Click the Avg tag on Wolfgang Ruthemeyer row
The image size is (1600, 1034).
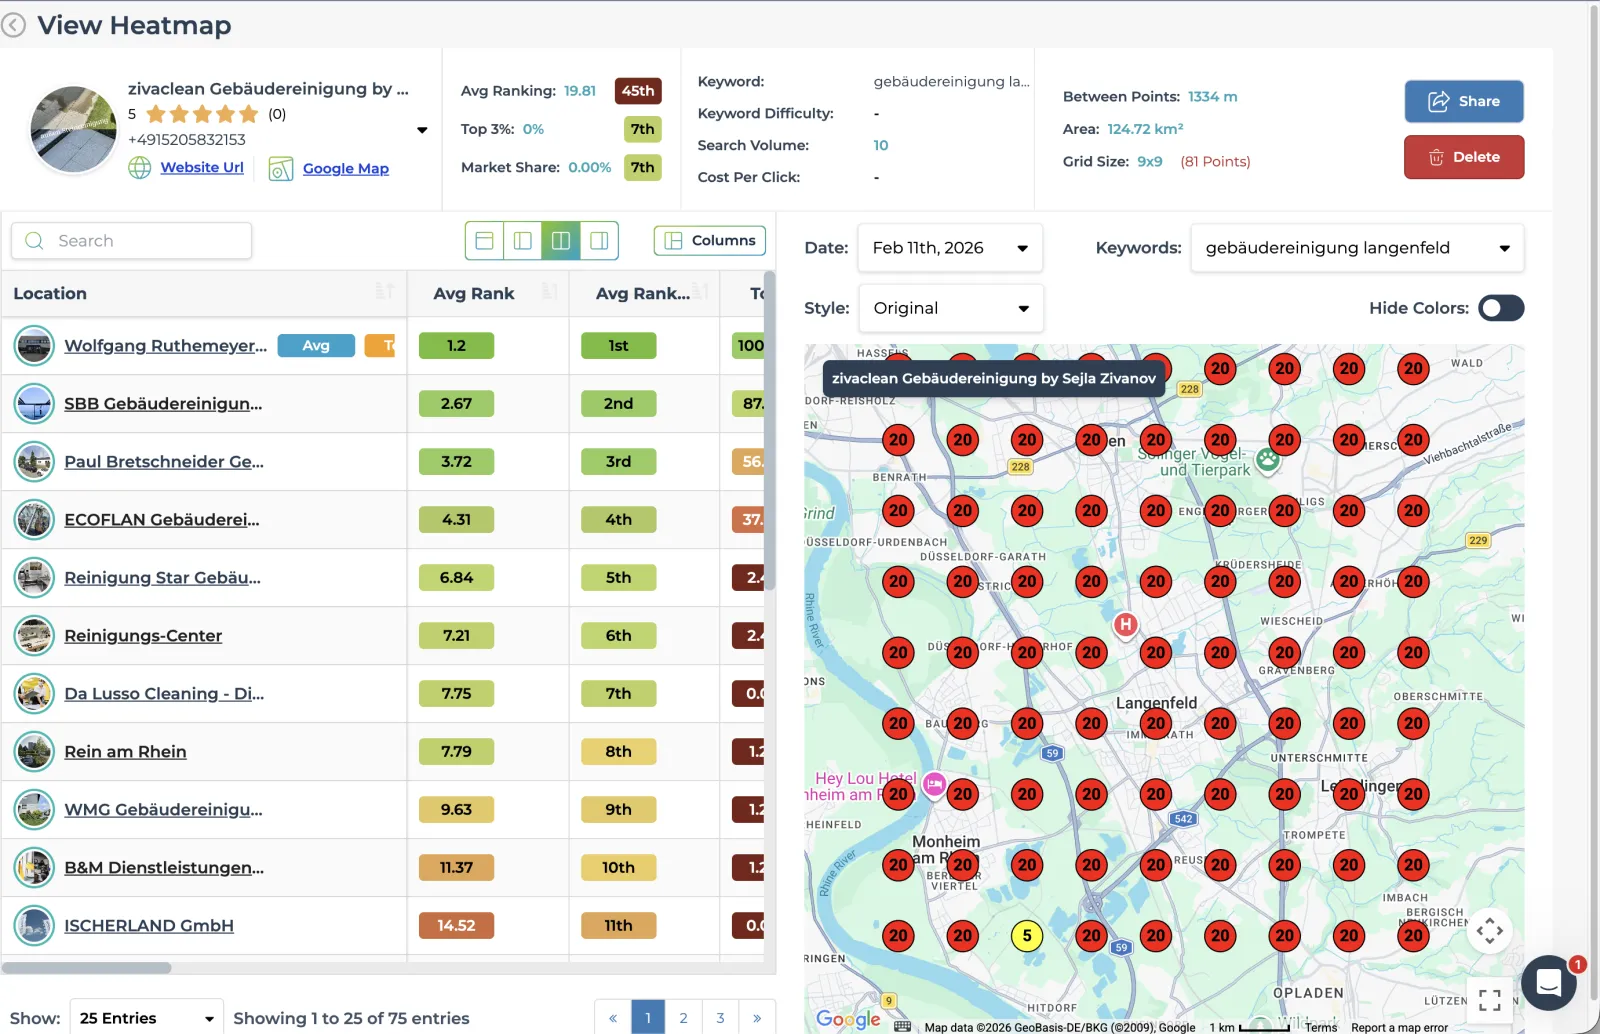pyautogui.click(x=316, y=346)
